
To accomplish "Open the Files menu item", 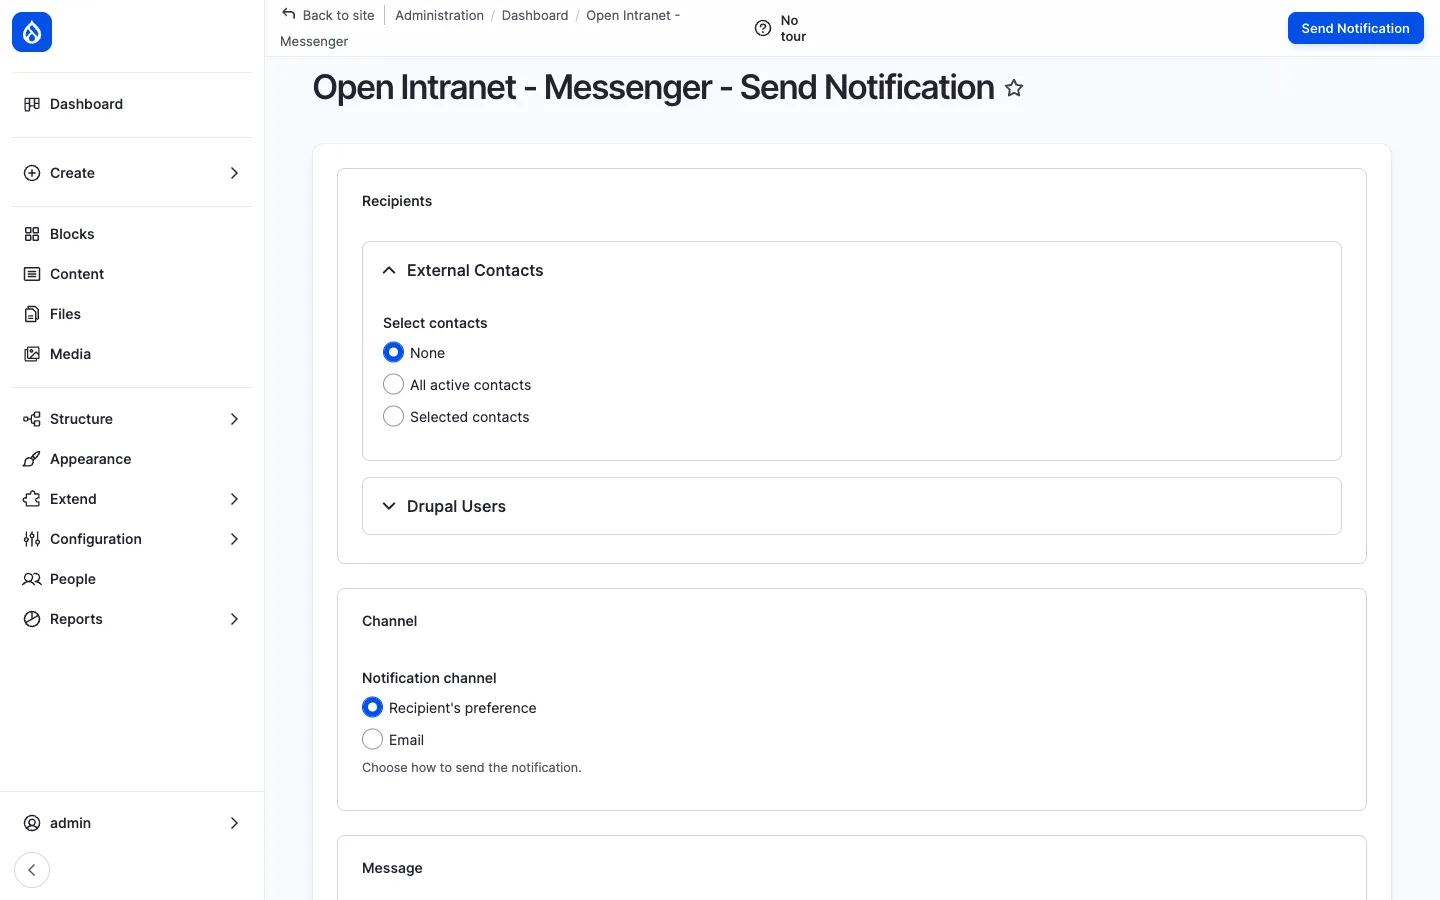I will [x=132, y=314].
